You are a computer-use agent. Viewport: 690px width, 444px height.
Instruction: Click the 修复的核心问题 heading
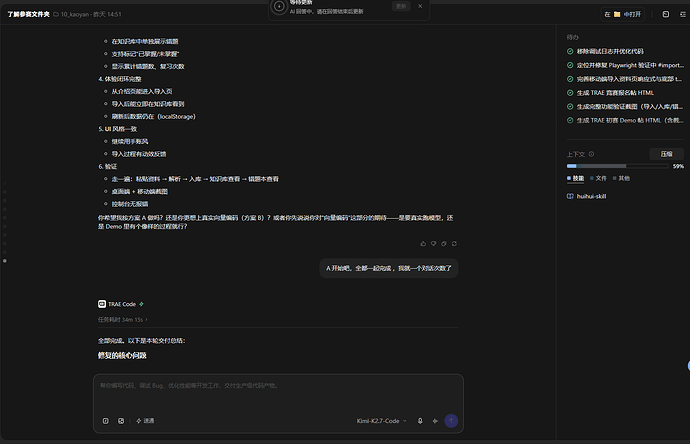122,356
